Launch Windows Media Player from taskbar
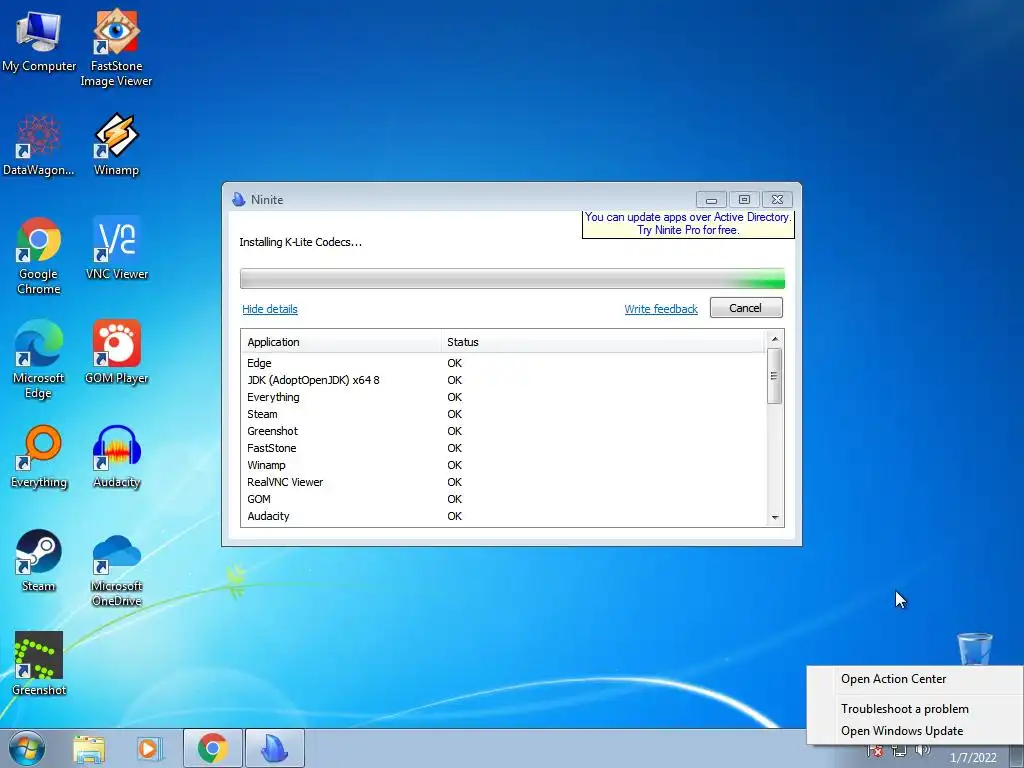Screen dimensions: 1024x768 tap(150, 749)
